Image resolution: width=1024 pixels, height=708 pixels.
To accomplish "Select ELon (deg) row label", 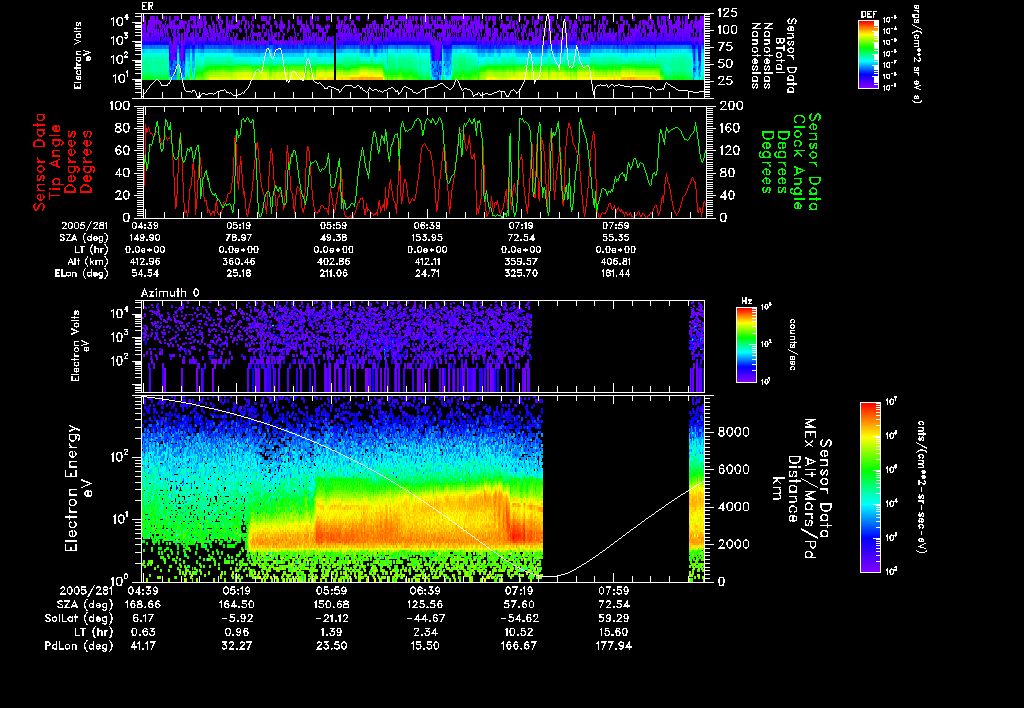I will 81,274.
